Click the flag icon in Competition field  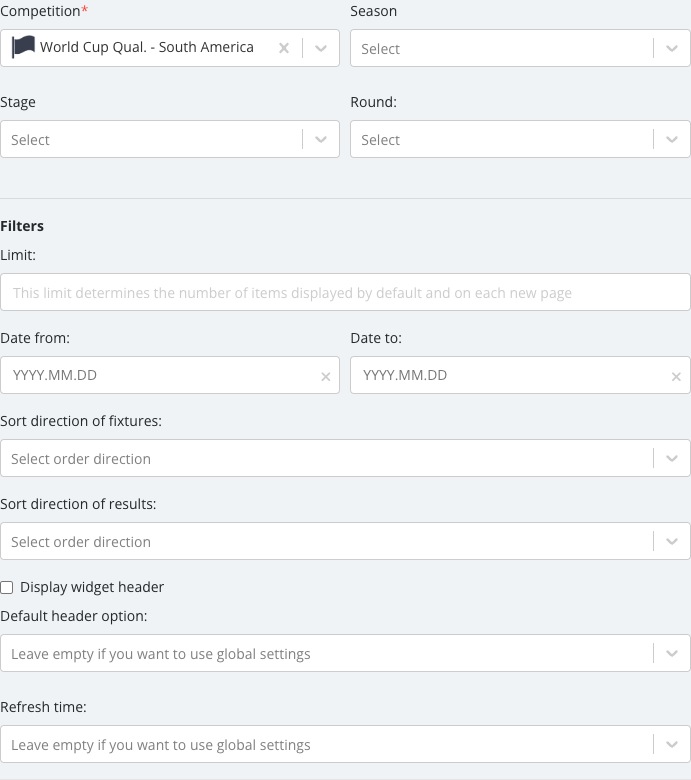(23, 47)
